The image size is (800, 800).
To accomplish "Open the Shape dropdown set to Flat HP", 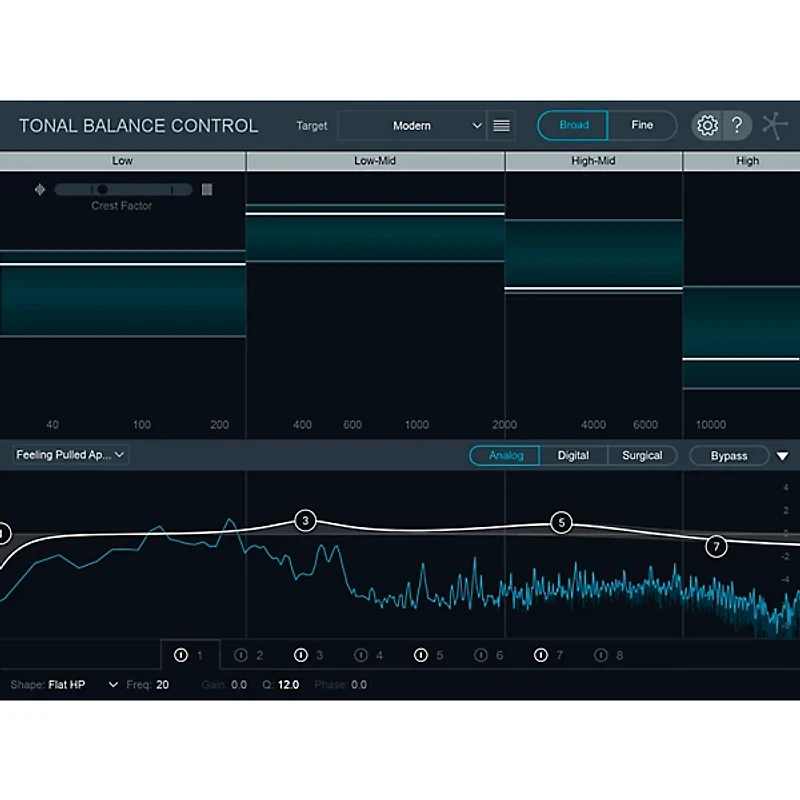I will click(85, 684).
